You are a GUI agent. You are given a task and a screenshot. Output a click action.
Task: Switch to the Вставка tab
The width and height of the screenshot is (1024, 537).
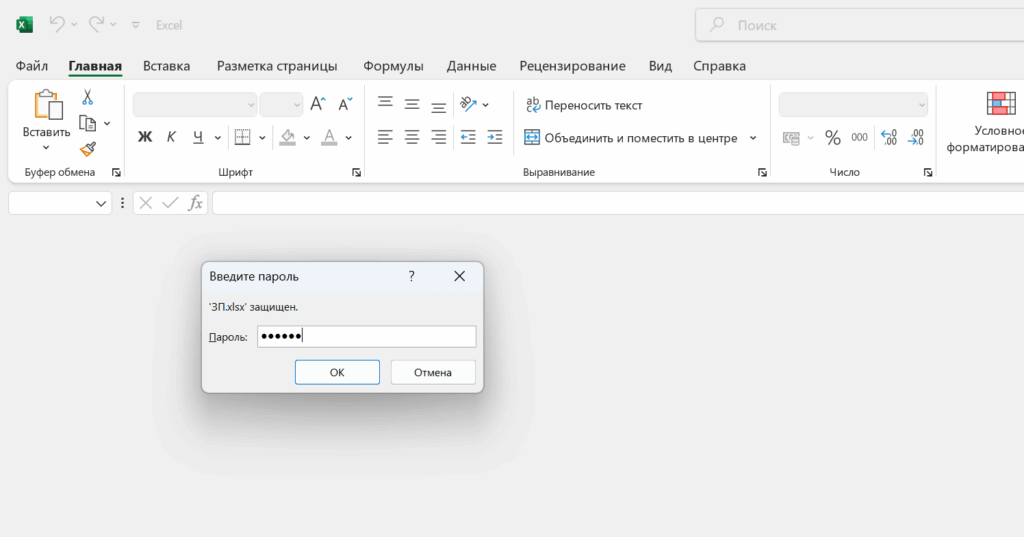coord(167,66)
